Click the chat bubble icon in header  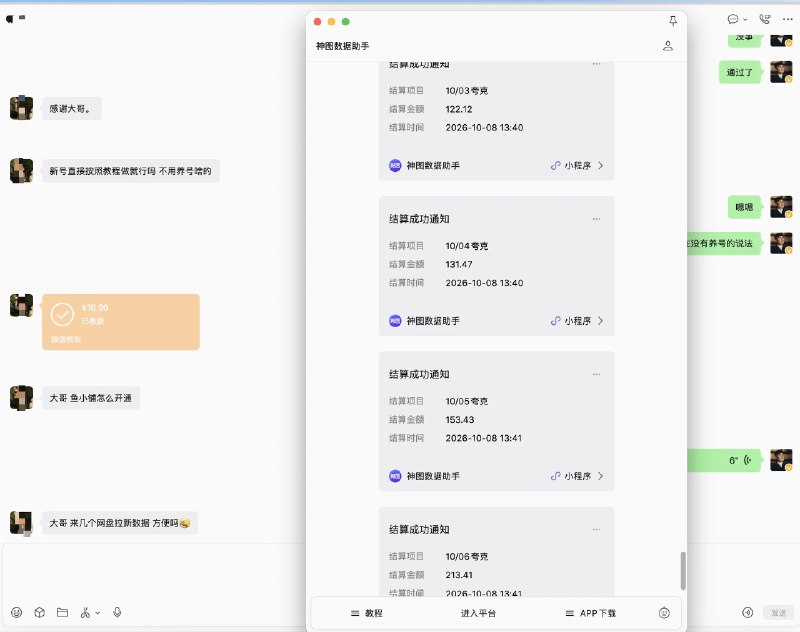point(733,19)
